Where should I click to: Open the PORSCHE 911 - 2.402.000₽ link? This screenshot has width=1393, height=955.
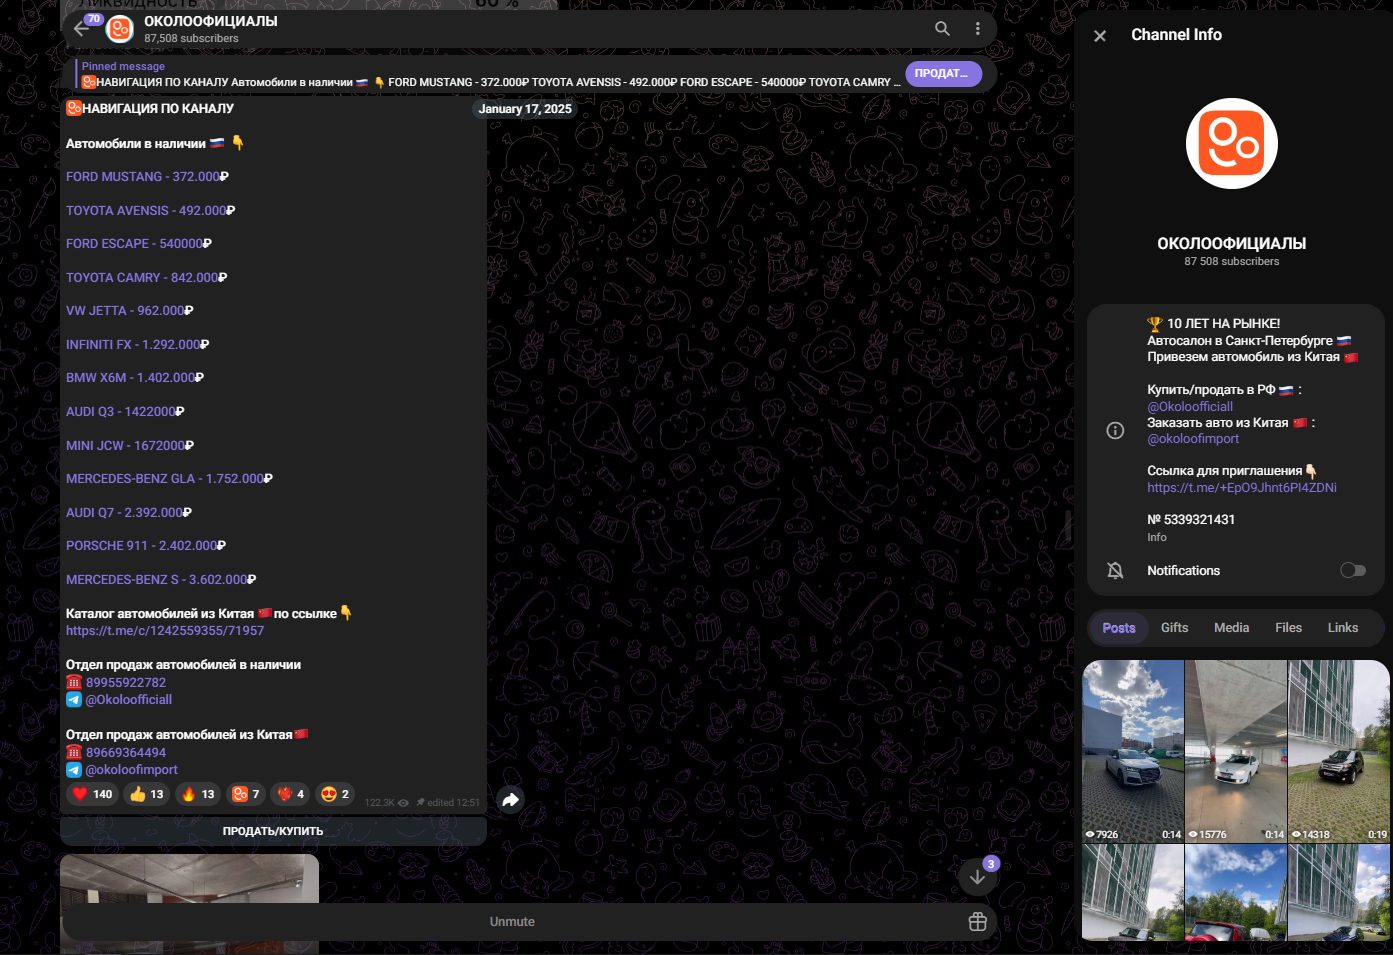tap(146, 546)
